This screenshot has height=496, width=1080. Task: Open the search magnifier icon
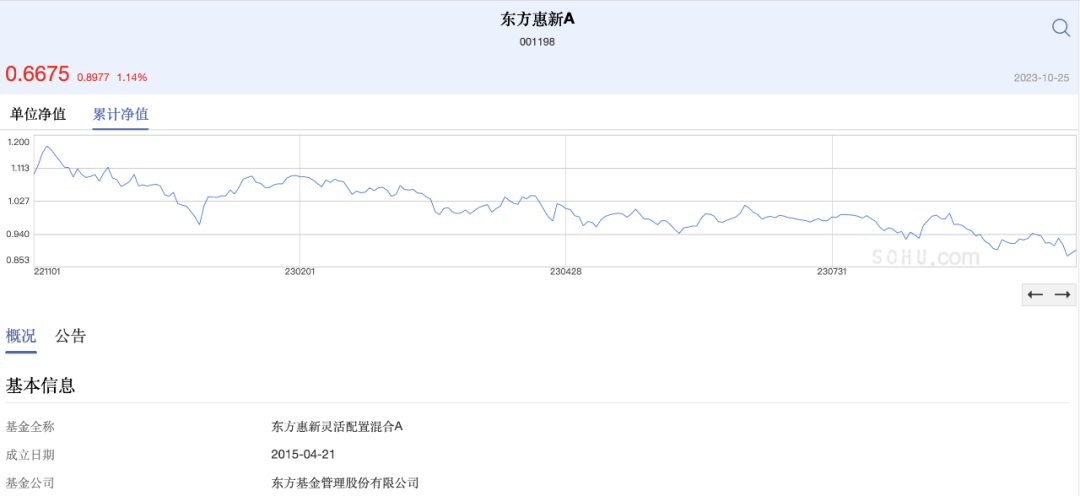pyautogui.click(x=1061, y=28)
